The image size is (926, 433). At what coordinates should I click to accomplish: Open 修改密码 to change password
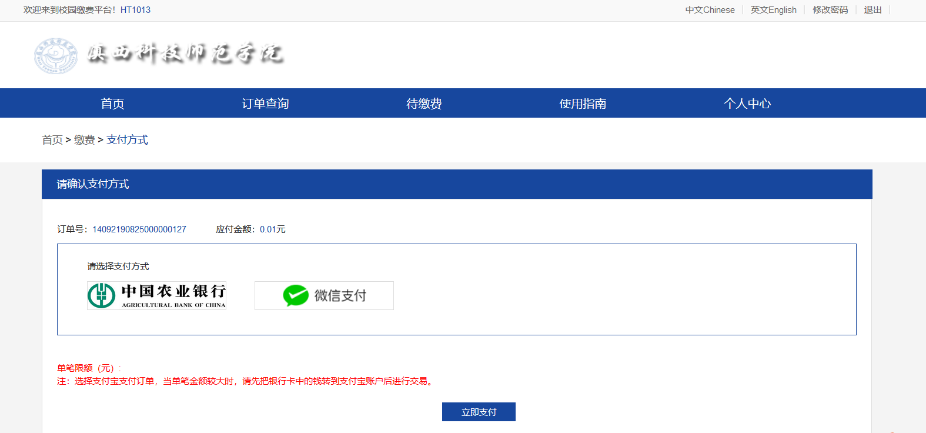[x=830, y=10]
